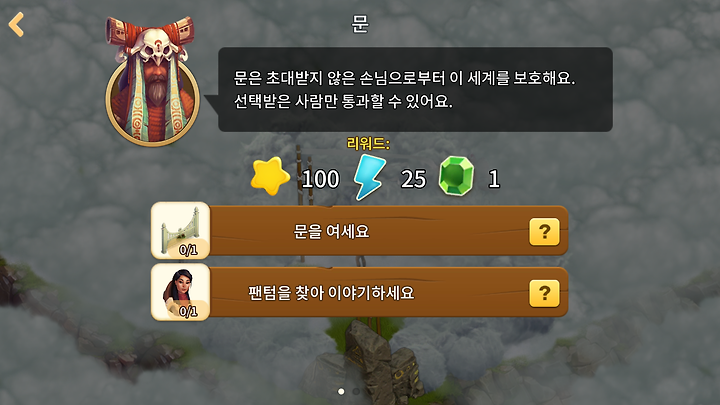Click the yellow star reward icon

[x=270, y=176]
